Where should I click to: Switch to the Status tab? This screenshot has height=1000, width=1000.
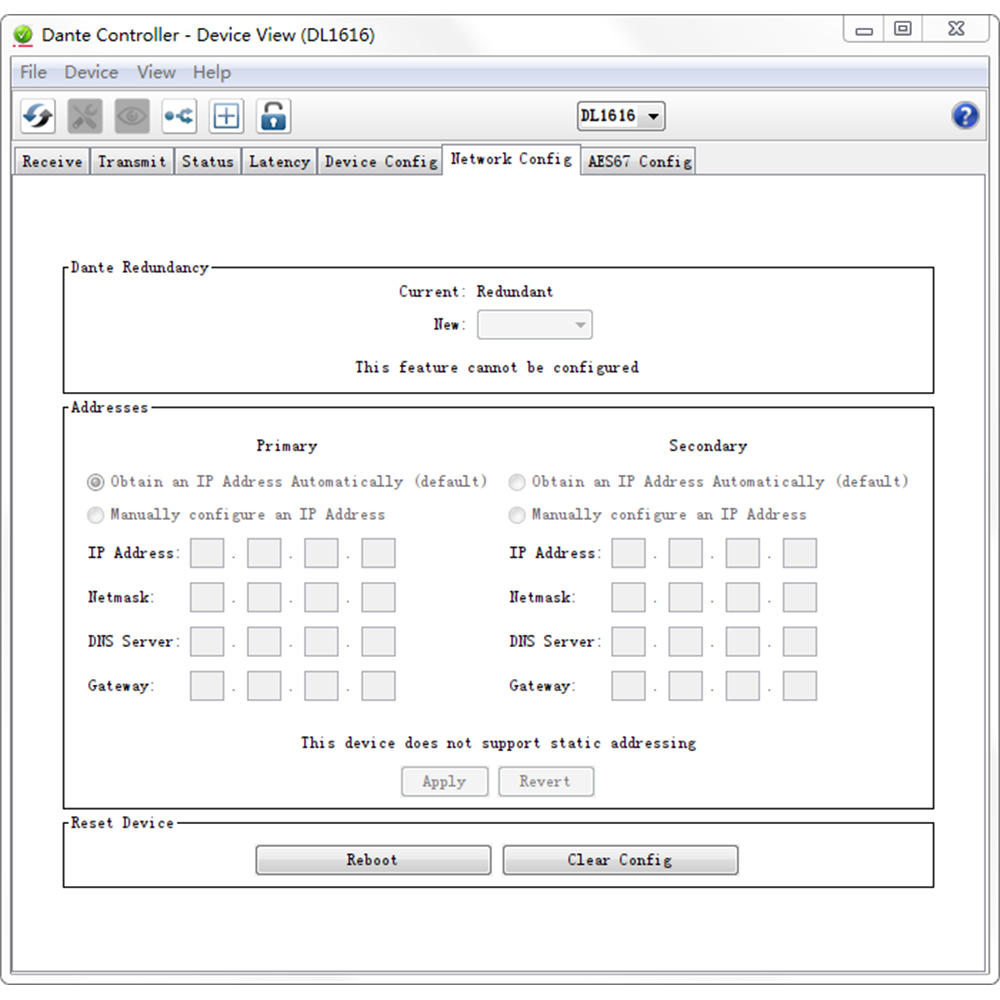click(207, 161)
